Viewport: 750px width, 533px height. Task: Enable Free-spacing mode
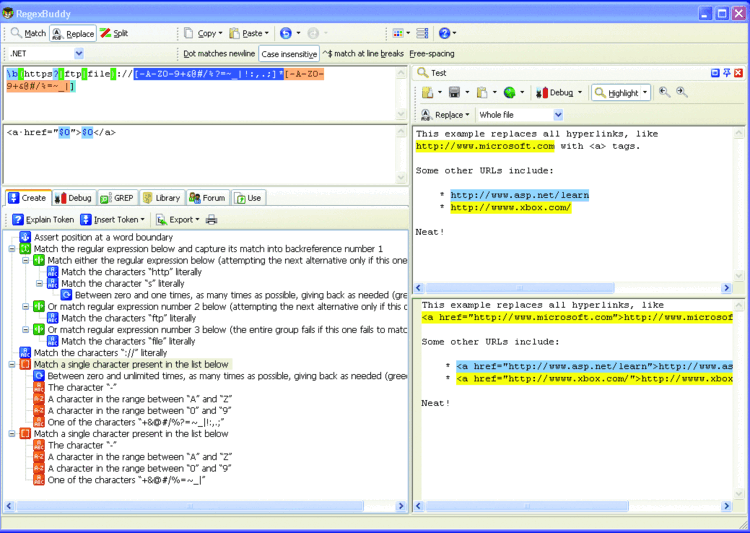[x=432, y=54]
